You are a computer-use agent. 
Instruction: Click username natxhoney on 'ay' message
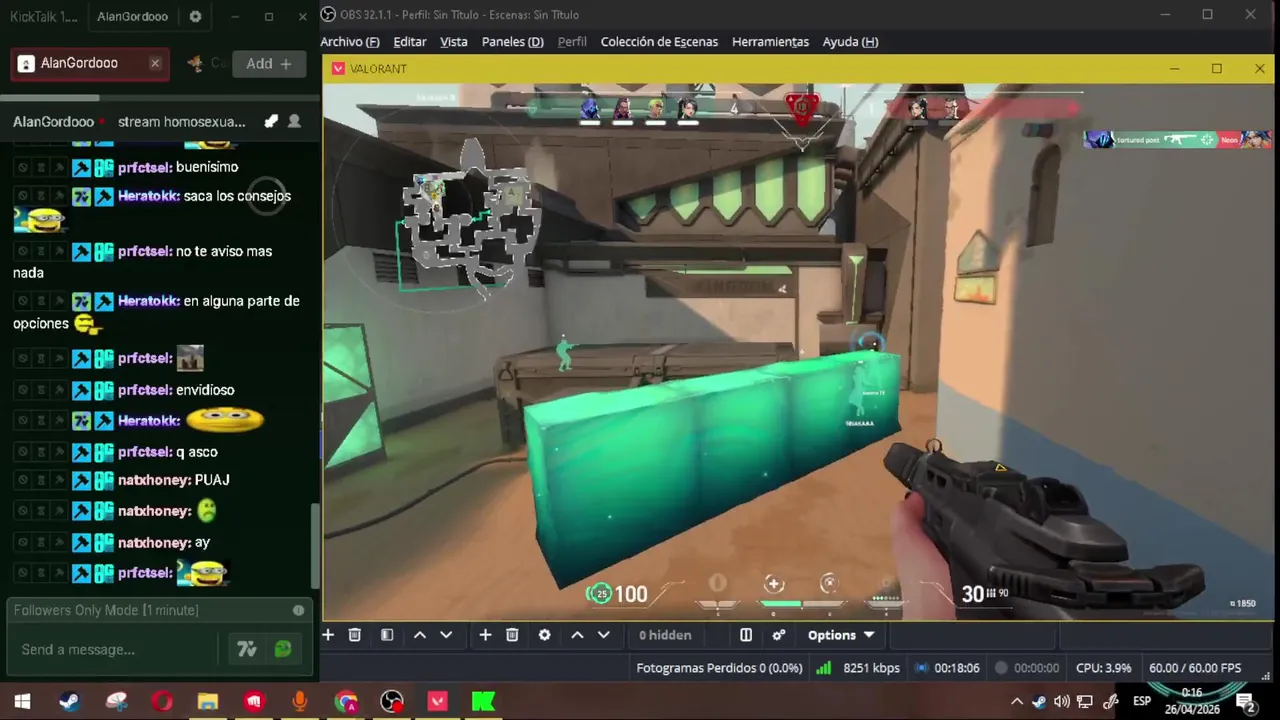tap(154, 542)
